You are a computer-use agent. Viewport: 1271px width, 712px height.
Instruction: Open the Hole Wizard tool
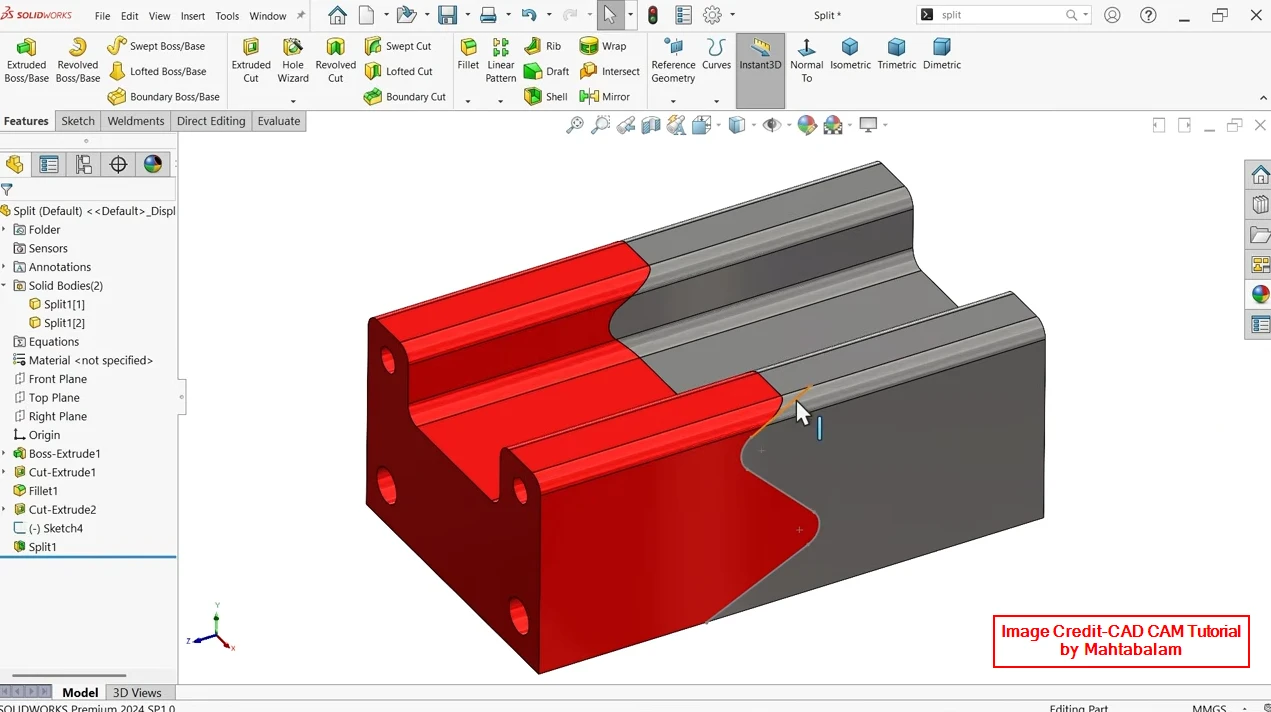[x=293, y=60]
